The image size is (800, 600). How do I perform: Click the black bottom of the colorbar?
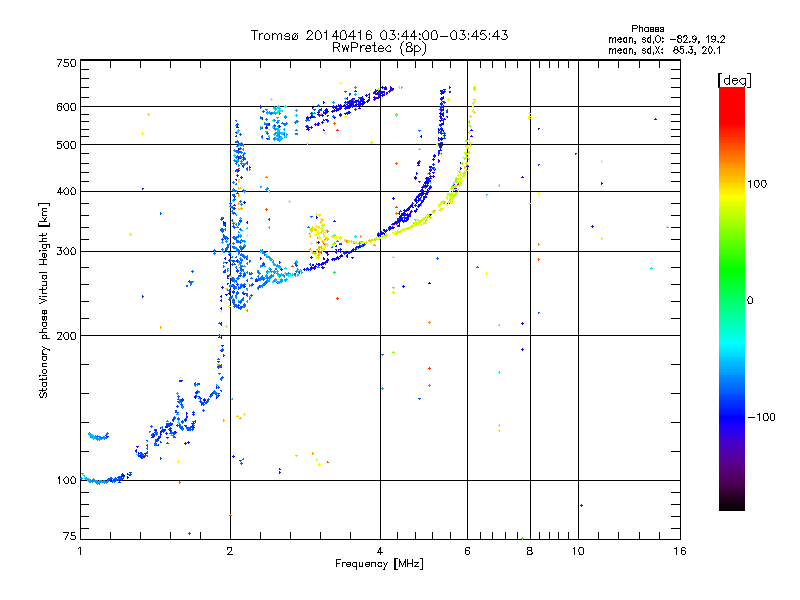click(732, 503)
